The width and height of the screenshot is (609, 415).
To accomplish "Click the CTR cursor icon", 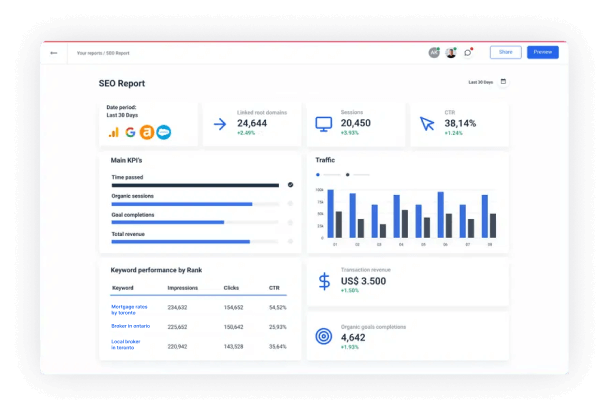I will pos(427,124).
